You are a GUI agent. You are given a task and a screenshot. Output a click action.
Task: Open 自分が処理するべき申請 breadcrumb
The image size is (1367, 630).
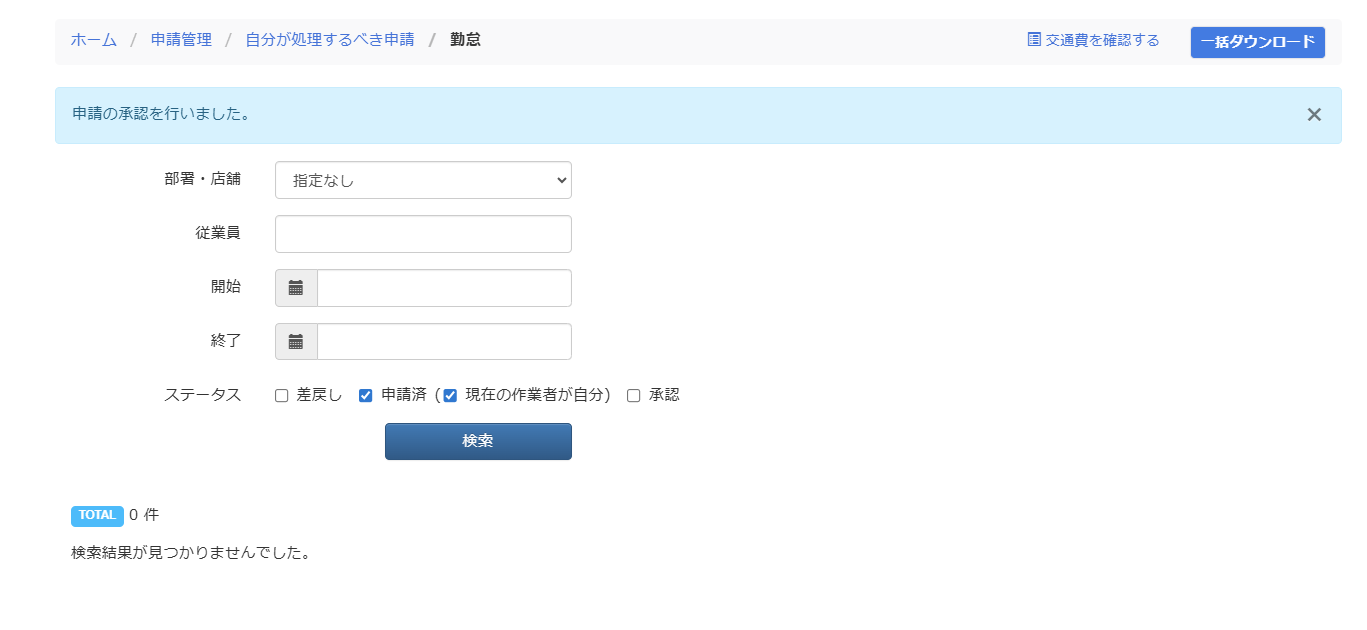point(330,40)
